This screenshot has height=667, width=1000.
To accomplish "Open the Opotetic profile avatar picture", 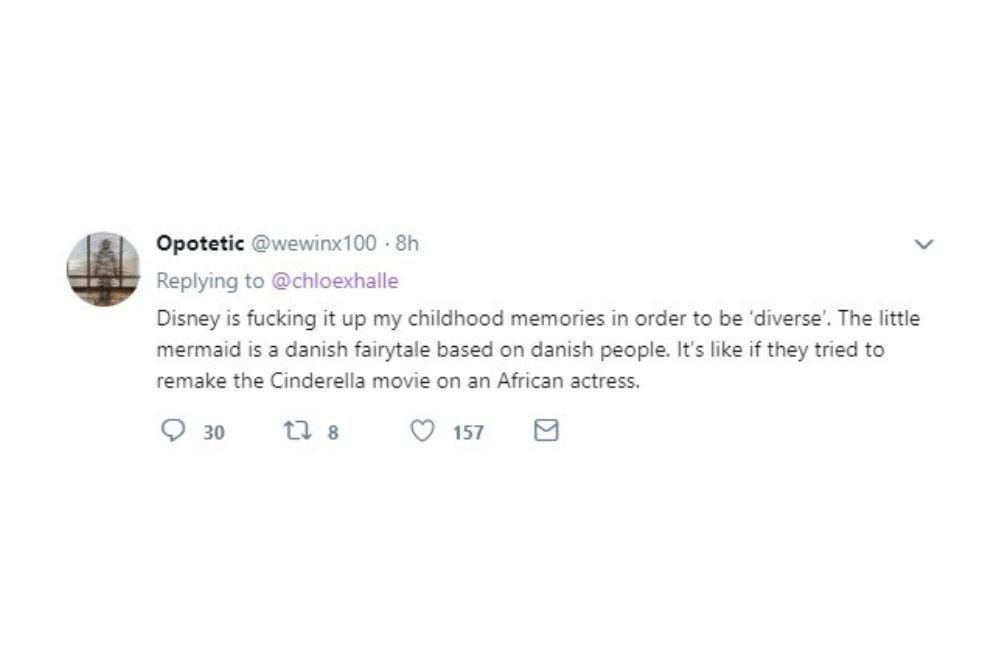I will click(103, 269).
